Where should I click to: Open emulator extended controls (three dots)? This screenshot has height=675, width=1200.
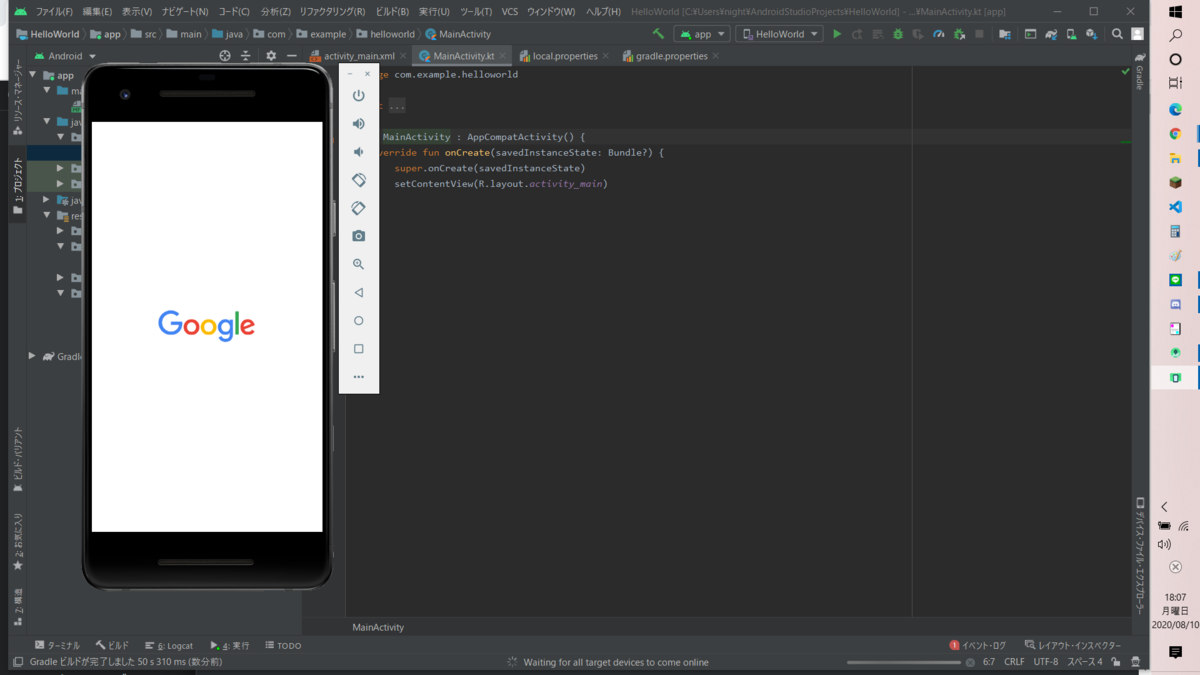coord(358,377)
